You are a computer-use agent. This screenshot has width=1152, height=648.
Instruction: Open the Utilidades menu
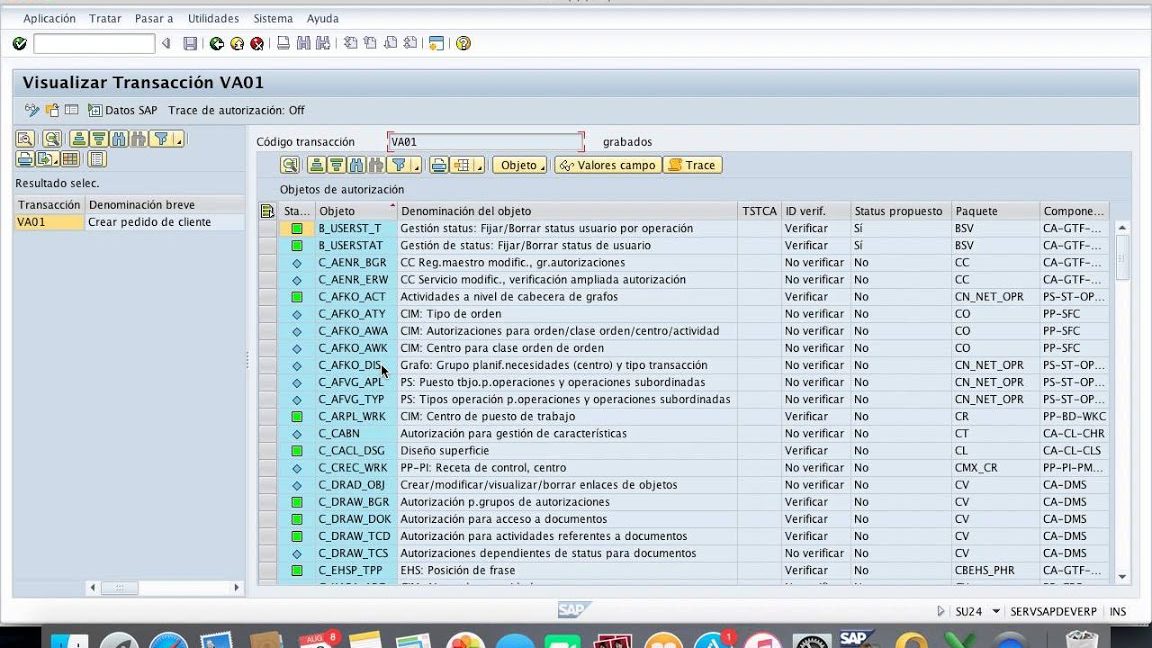click(x=214, y=18)
